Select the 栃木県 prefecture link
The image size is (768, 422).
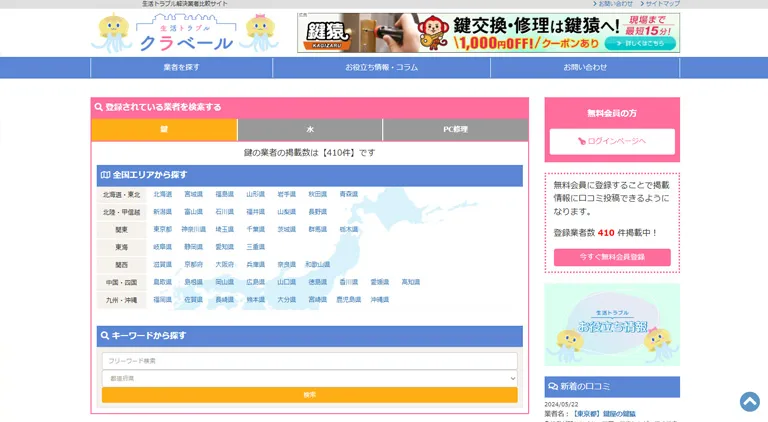point(348,229)
